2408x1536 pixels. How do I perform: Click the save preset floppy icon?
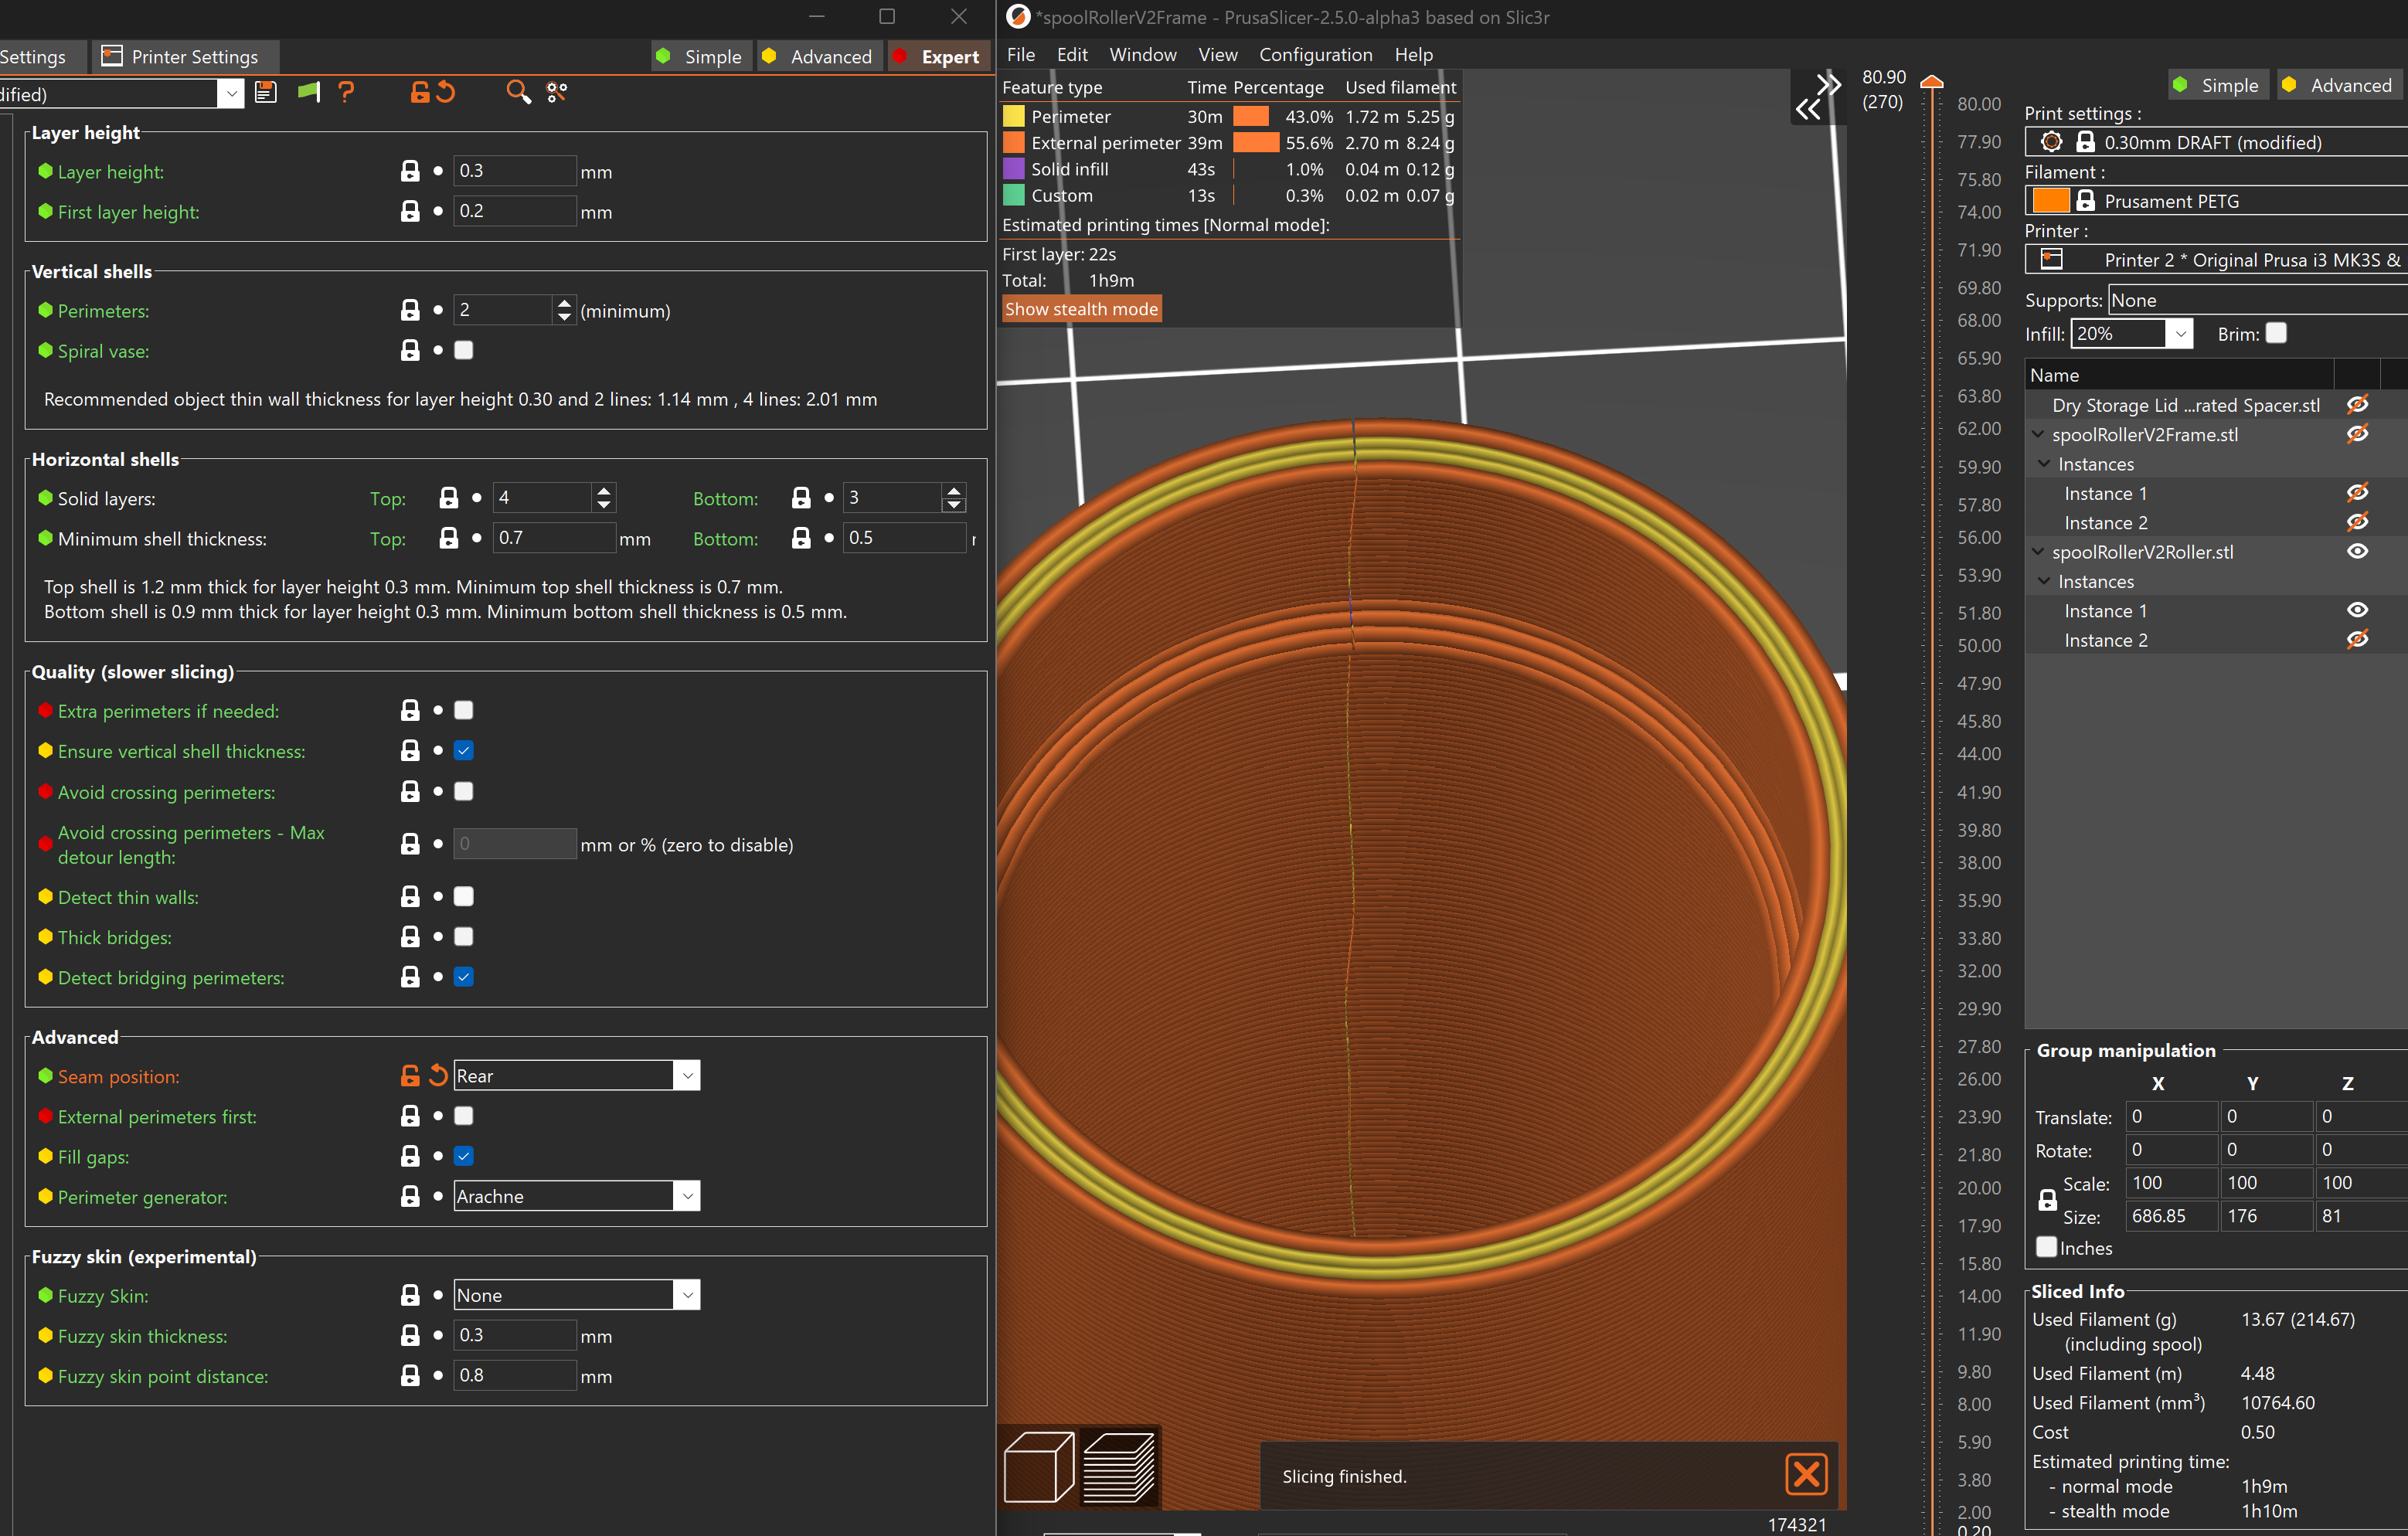(265, 93)
